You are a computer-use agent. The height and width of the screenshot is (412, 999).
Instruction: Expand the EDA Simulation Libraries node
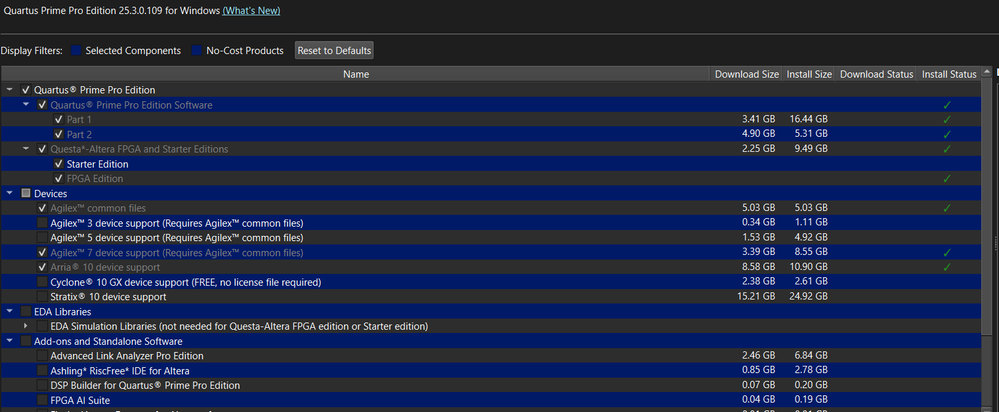[x=25, y=326]
